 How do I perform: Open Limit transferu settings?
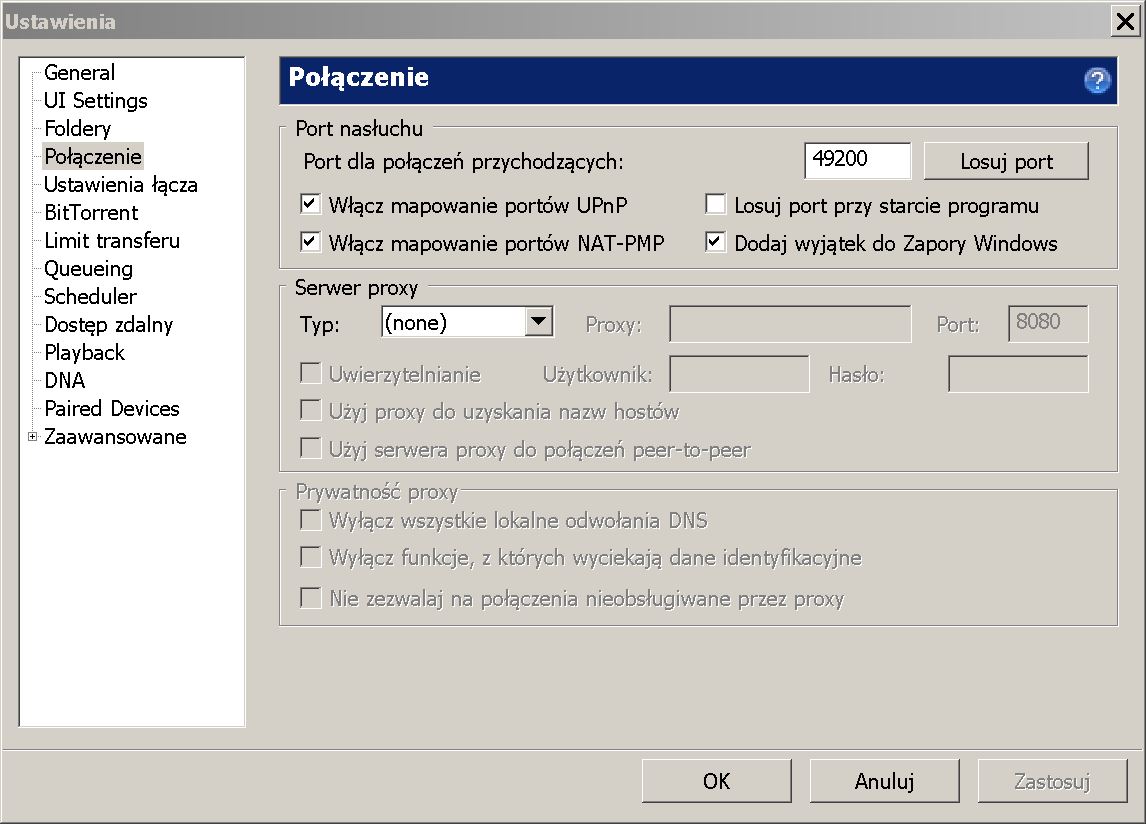[112, 241]
